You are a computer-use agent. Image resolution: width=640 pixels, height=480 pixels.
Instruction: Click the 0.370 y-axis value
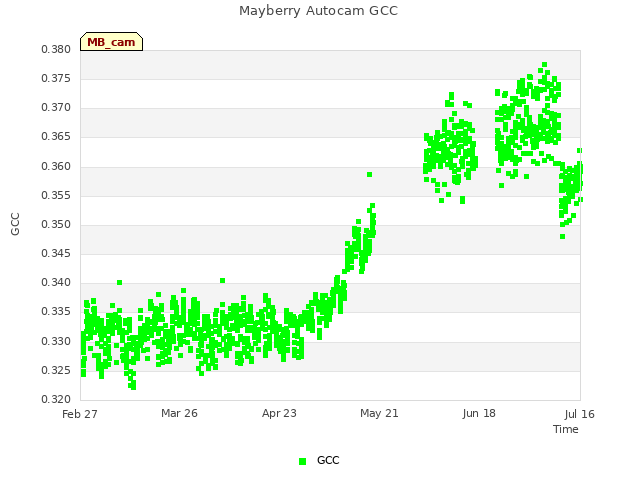(x=56, y=108)
